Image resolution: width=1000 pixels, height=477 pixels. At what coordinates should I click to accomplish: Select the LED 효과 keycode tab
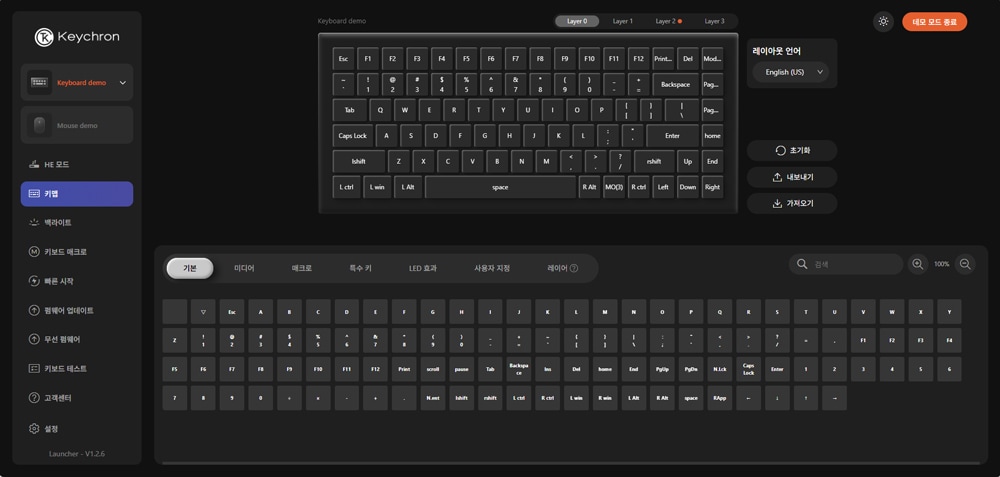(422, 268)
